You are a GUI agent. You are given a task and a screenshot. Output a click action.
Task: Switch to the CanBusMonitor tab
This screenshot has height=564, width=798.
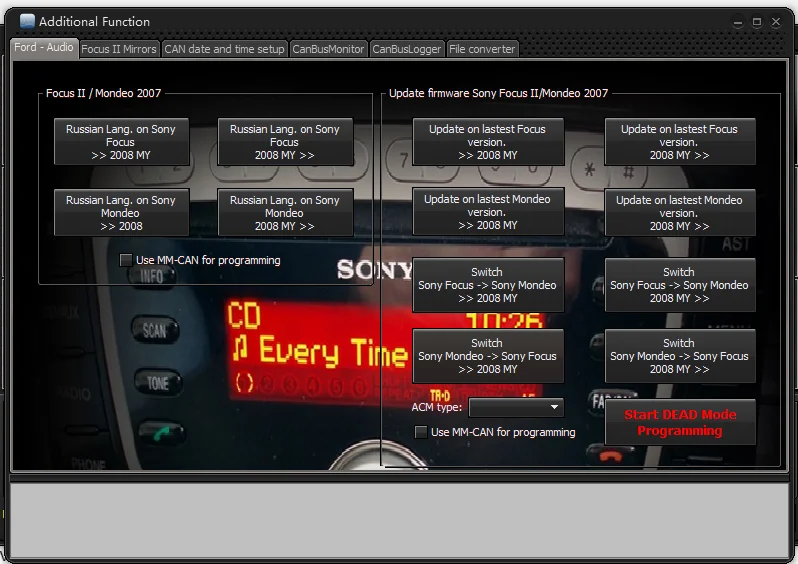click(328, 49)
